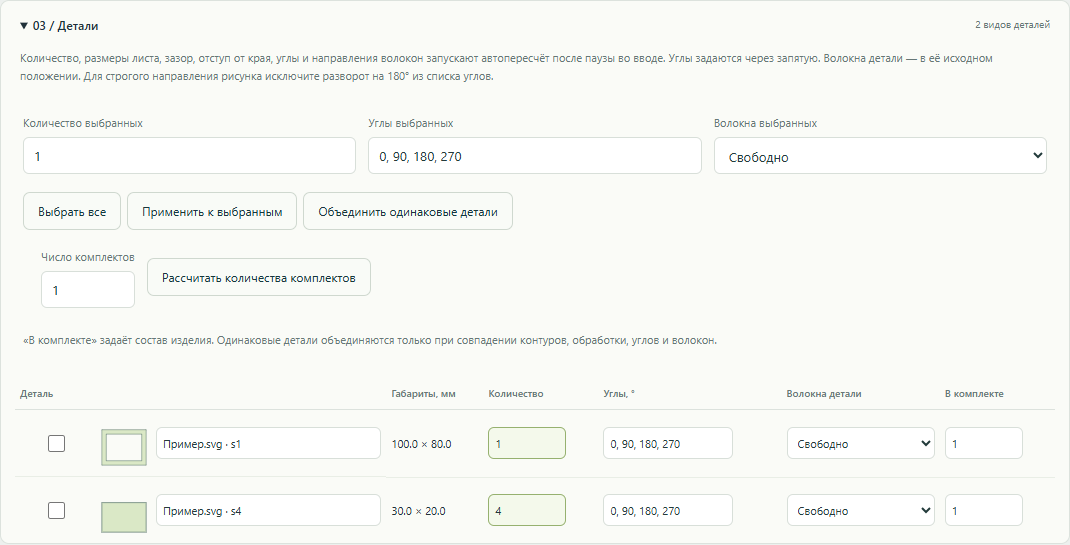Click the Волокна детали column header
Image resolution: width=1070 pixels, height=545 pixels.
(x=824, y=394)
